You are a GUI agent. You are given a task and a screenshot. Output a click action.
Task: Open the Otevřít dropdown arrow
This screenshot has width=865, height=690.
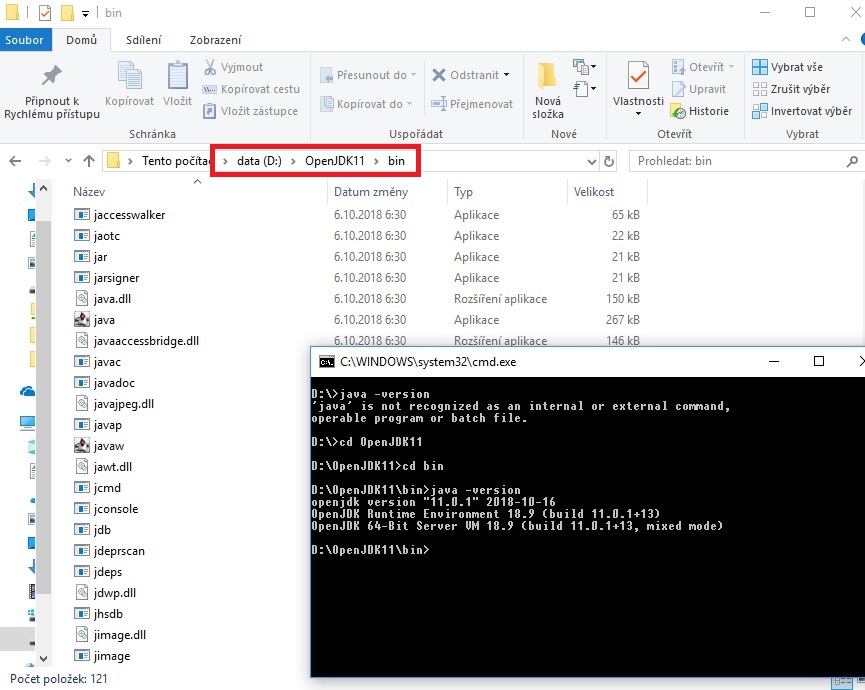point(729,66)
